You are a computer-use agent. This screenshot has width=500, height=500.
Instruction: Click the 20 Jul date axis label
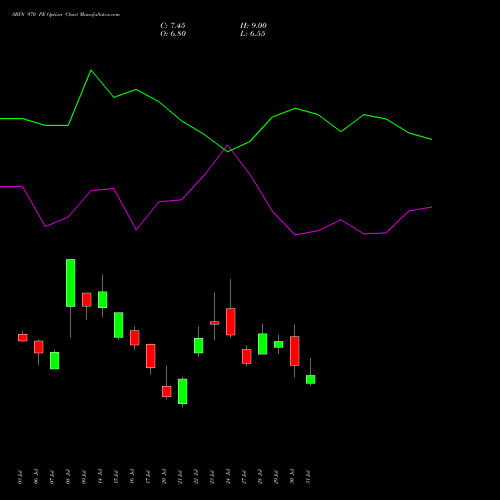click(164, 477)
